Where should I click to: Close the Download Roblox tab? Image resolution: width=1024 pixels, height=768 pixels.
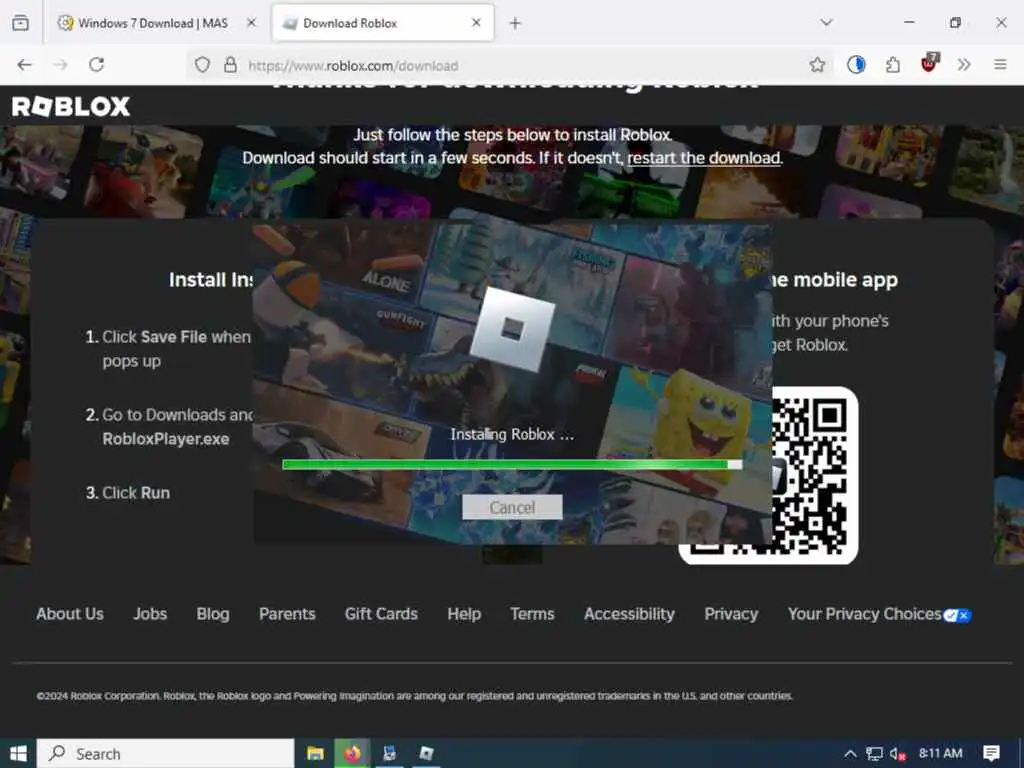pos(476,23)
